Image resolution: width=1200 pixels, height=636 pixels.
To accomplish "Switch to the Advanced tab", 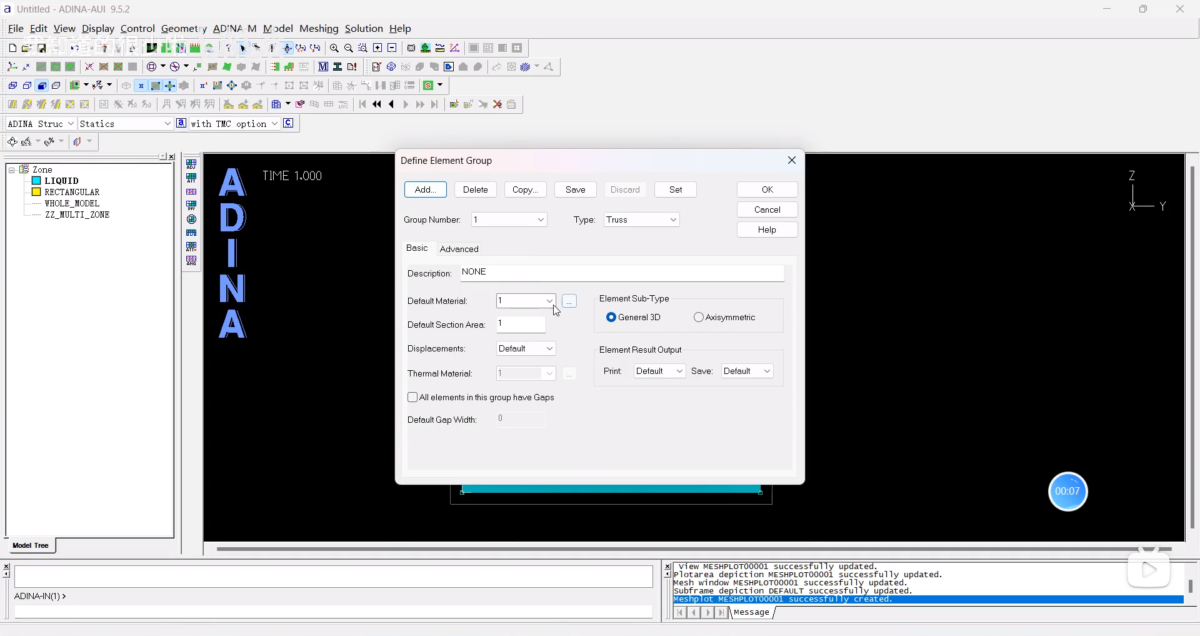I will pyautogui.click(x=459, y=249).
